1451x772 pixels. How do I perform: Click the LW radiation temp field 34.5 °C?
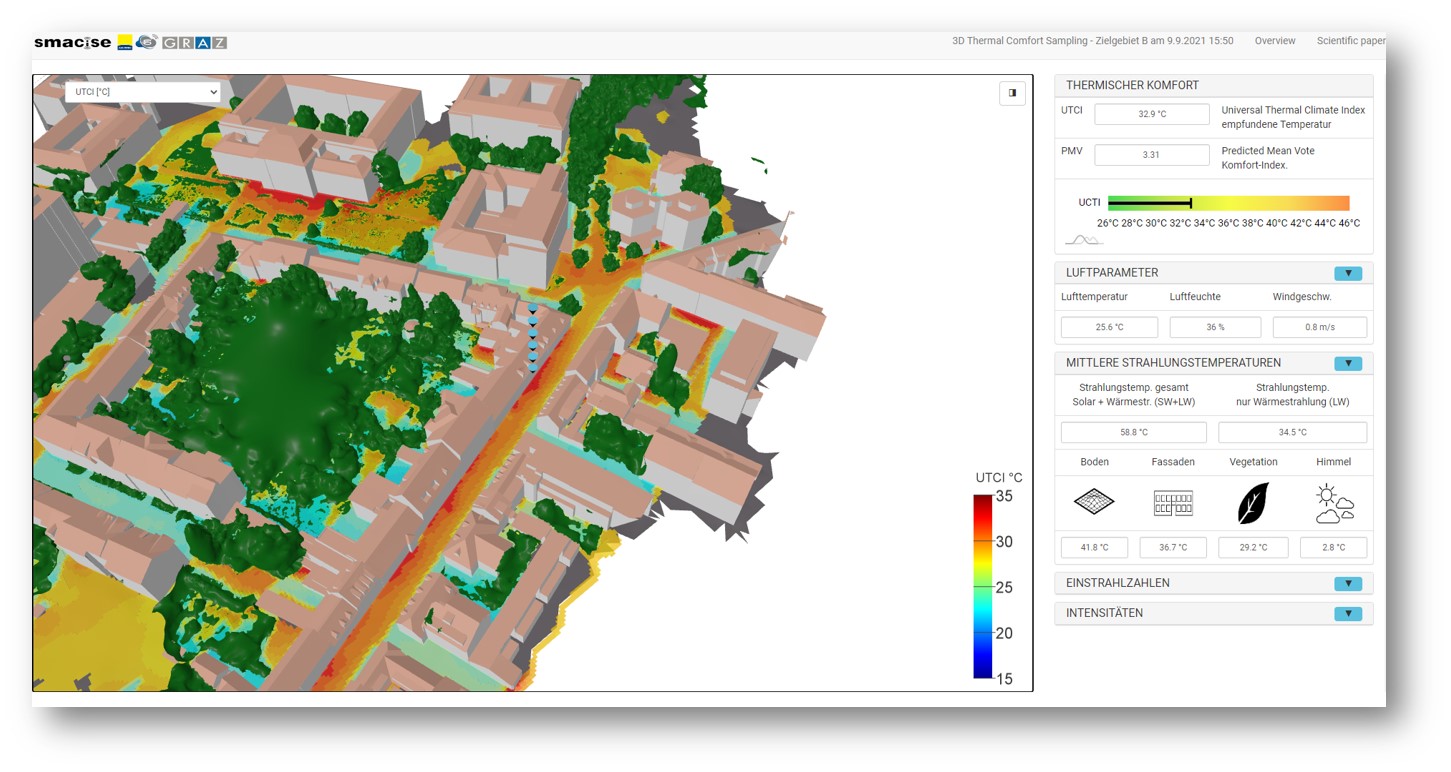pyautogui.click(x=1292, y=432)
